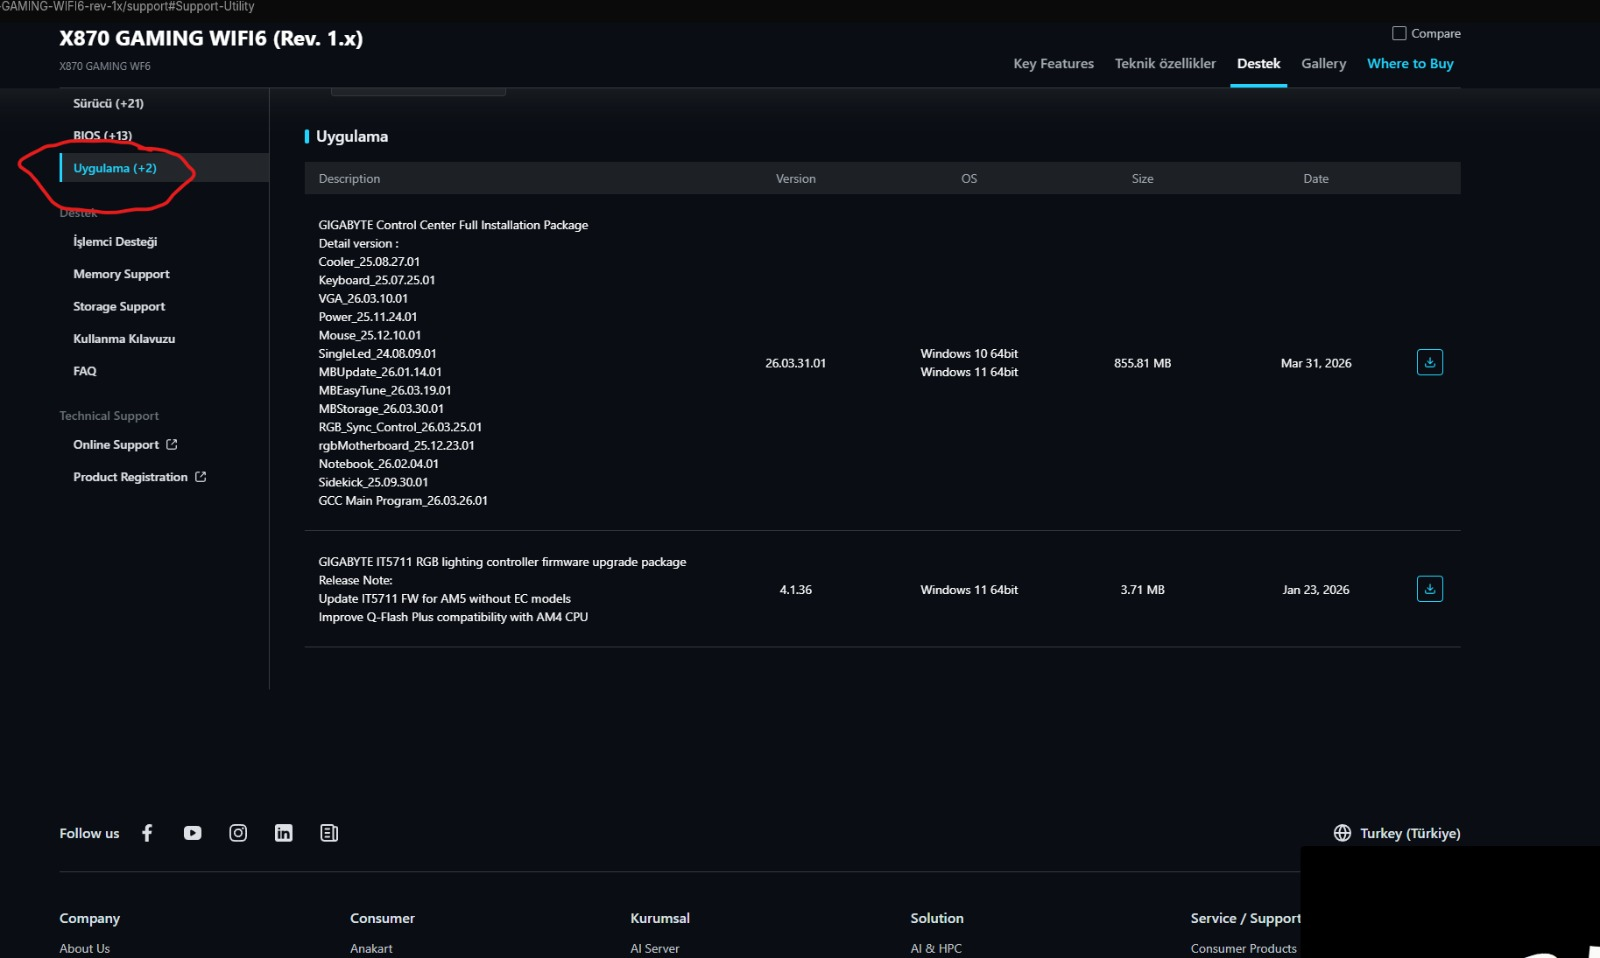This screenshot has width=1600, height=958.
Task: Select size value 855.81 MB
Action: 1142,363
